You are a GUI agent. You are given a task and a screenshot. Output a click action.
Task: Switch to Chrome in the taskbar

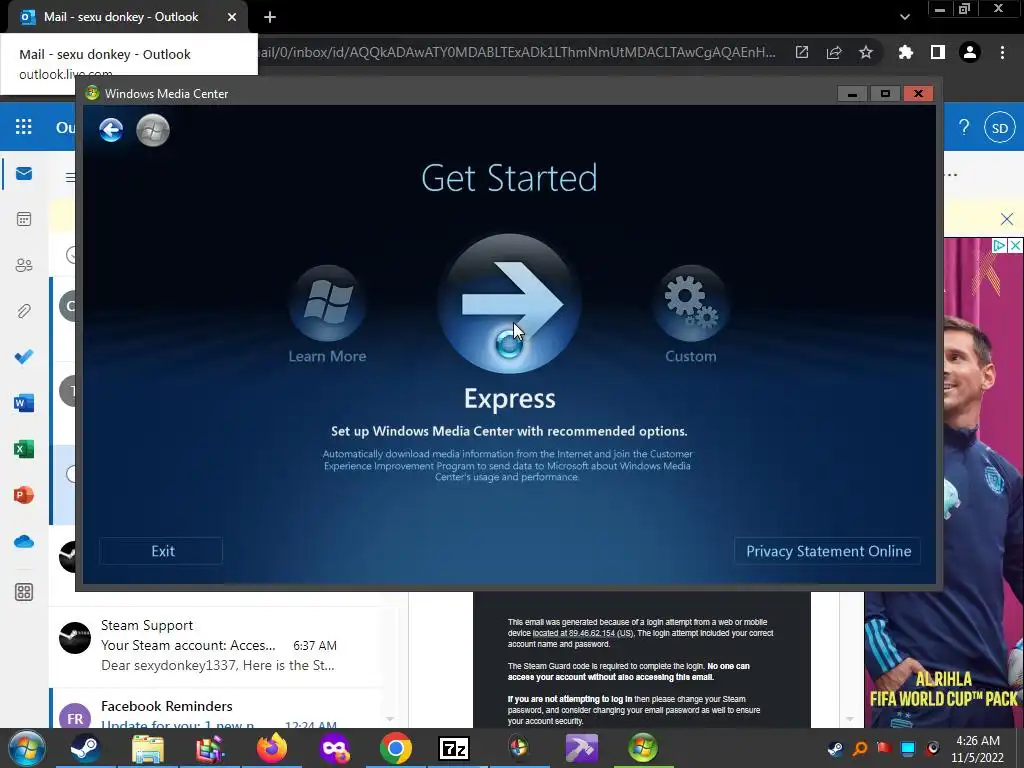[x=396, y=748]
